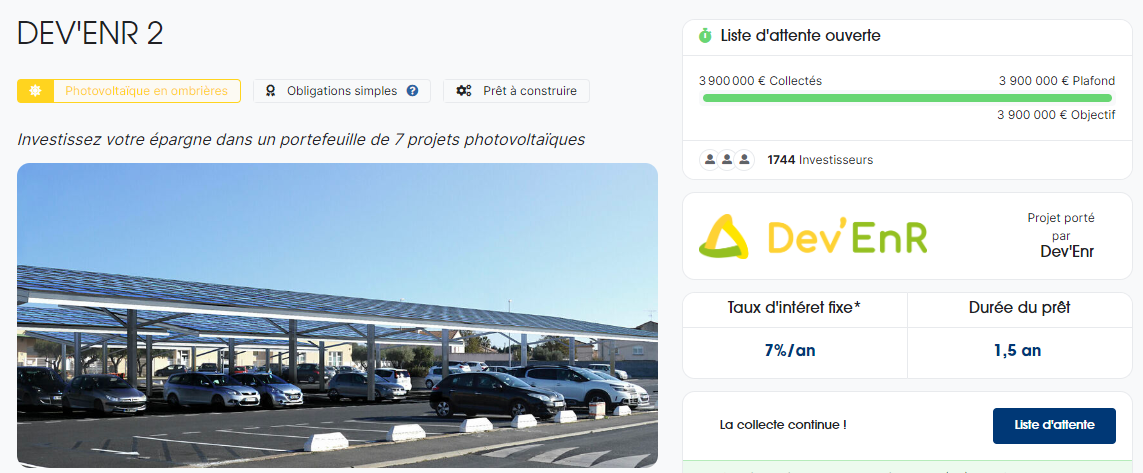The image size is (1143, 473).
Task: Open the solar carport parking photo
Action: click(x=338, y=315)
